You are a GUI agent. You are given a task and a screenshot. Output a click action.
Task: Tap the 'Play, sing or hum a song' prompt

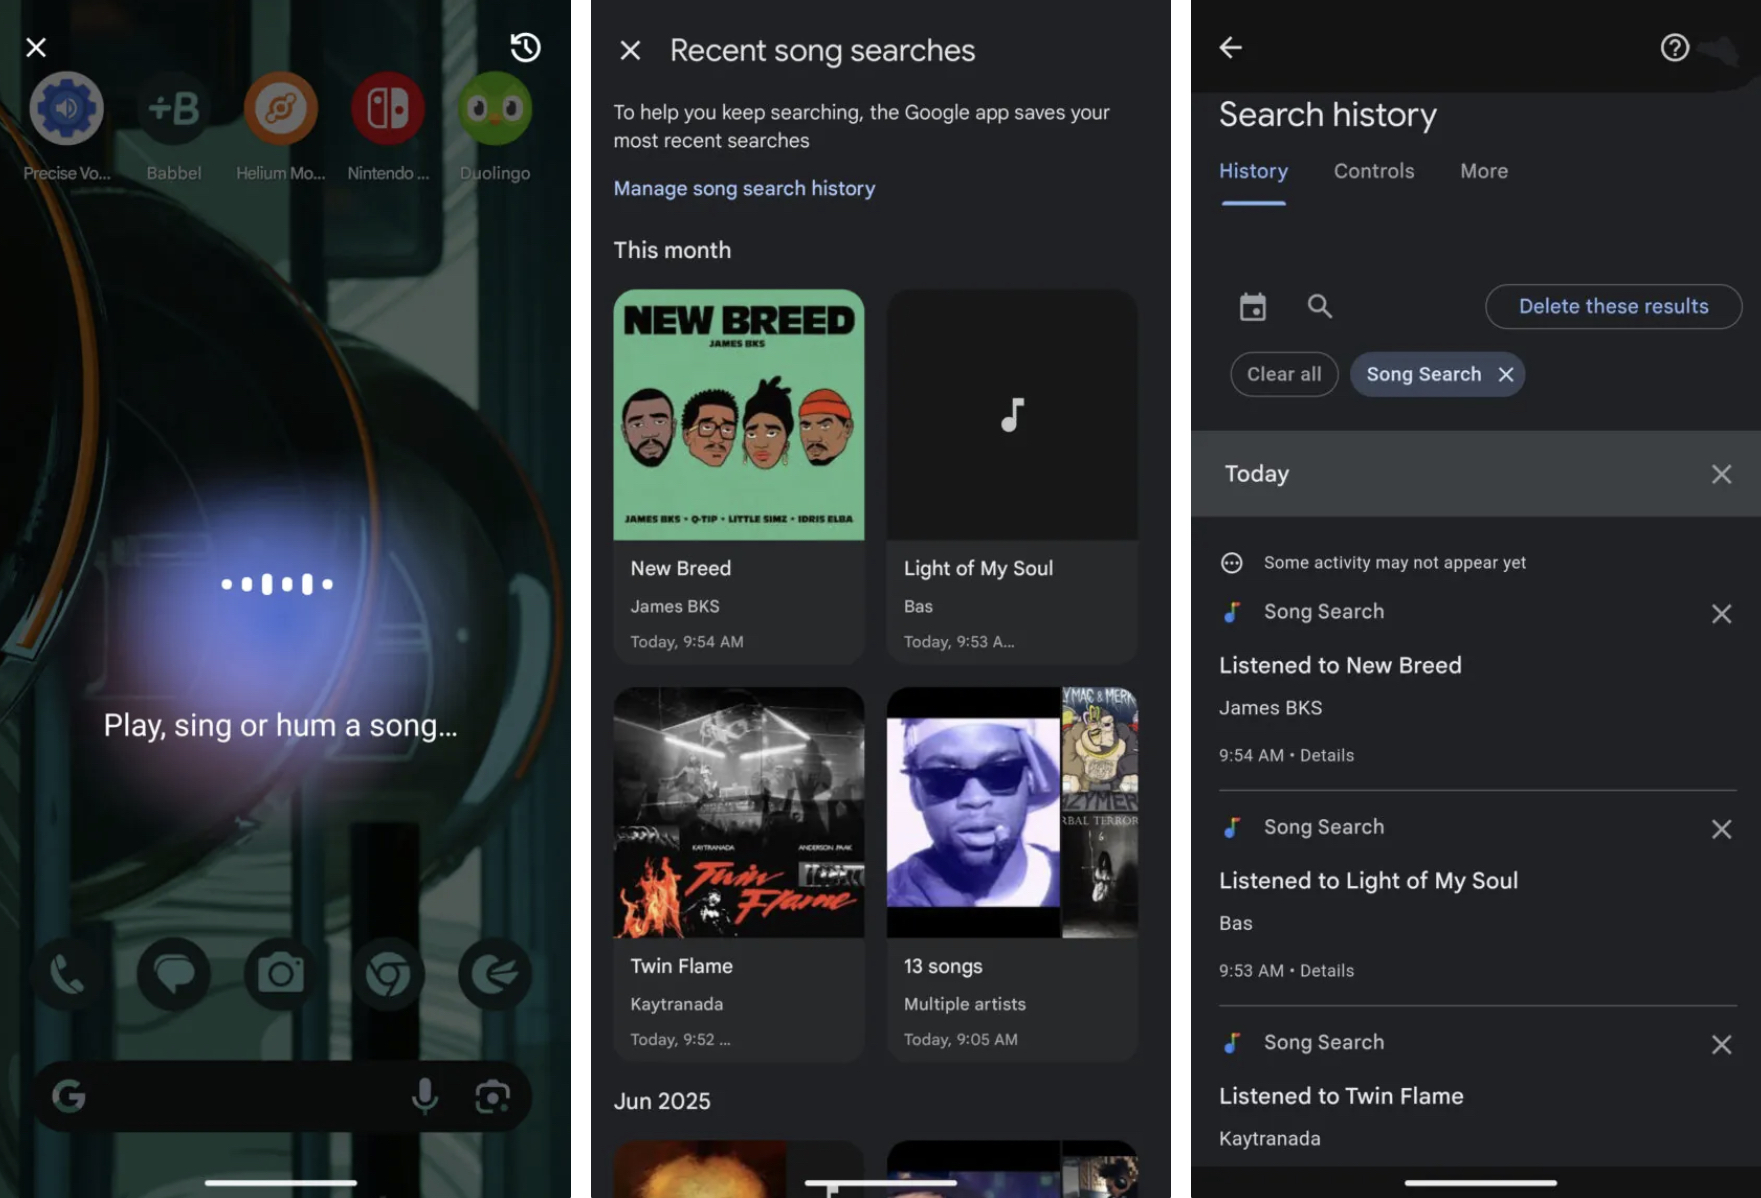click(x=281, y=725)
